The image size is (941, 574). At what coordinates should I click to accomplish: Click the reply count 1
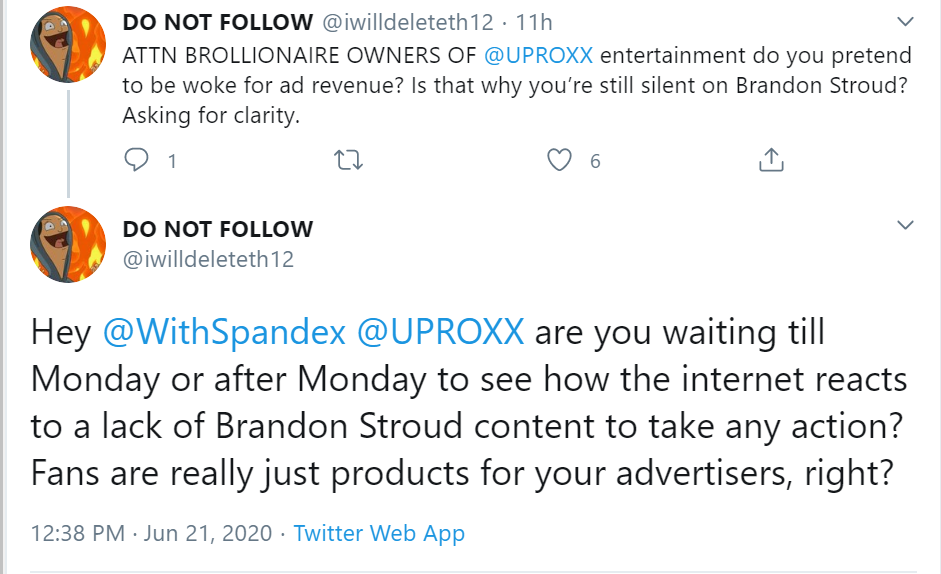click(172, 161)
